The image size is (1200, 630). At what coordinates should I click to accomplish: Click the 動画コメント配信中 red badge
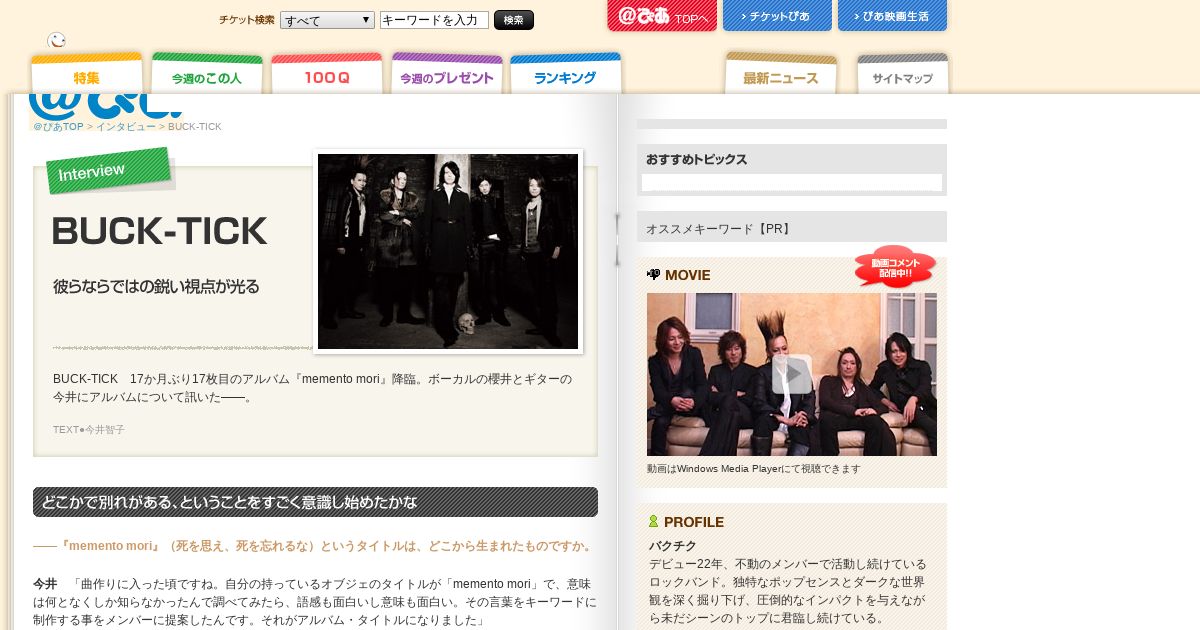pos(895,266)
